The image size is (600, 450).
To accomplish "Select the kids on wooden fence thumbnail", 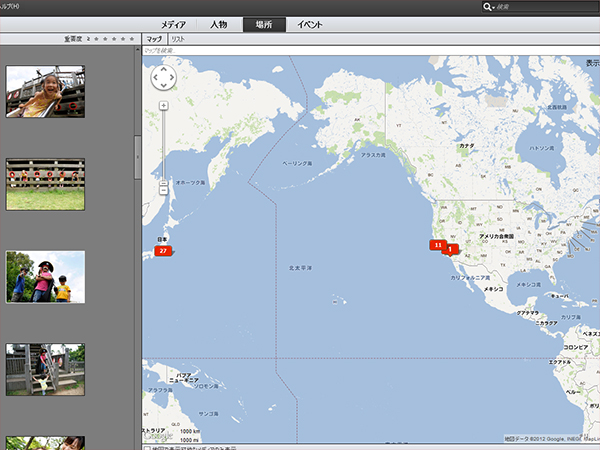I will coord(46,184).
